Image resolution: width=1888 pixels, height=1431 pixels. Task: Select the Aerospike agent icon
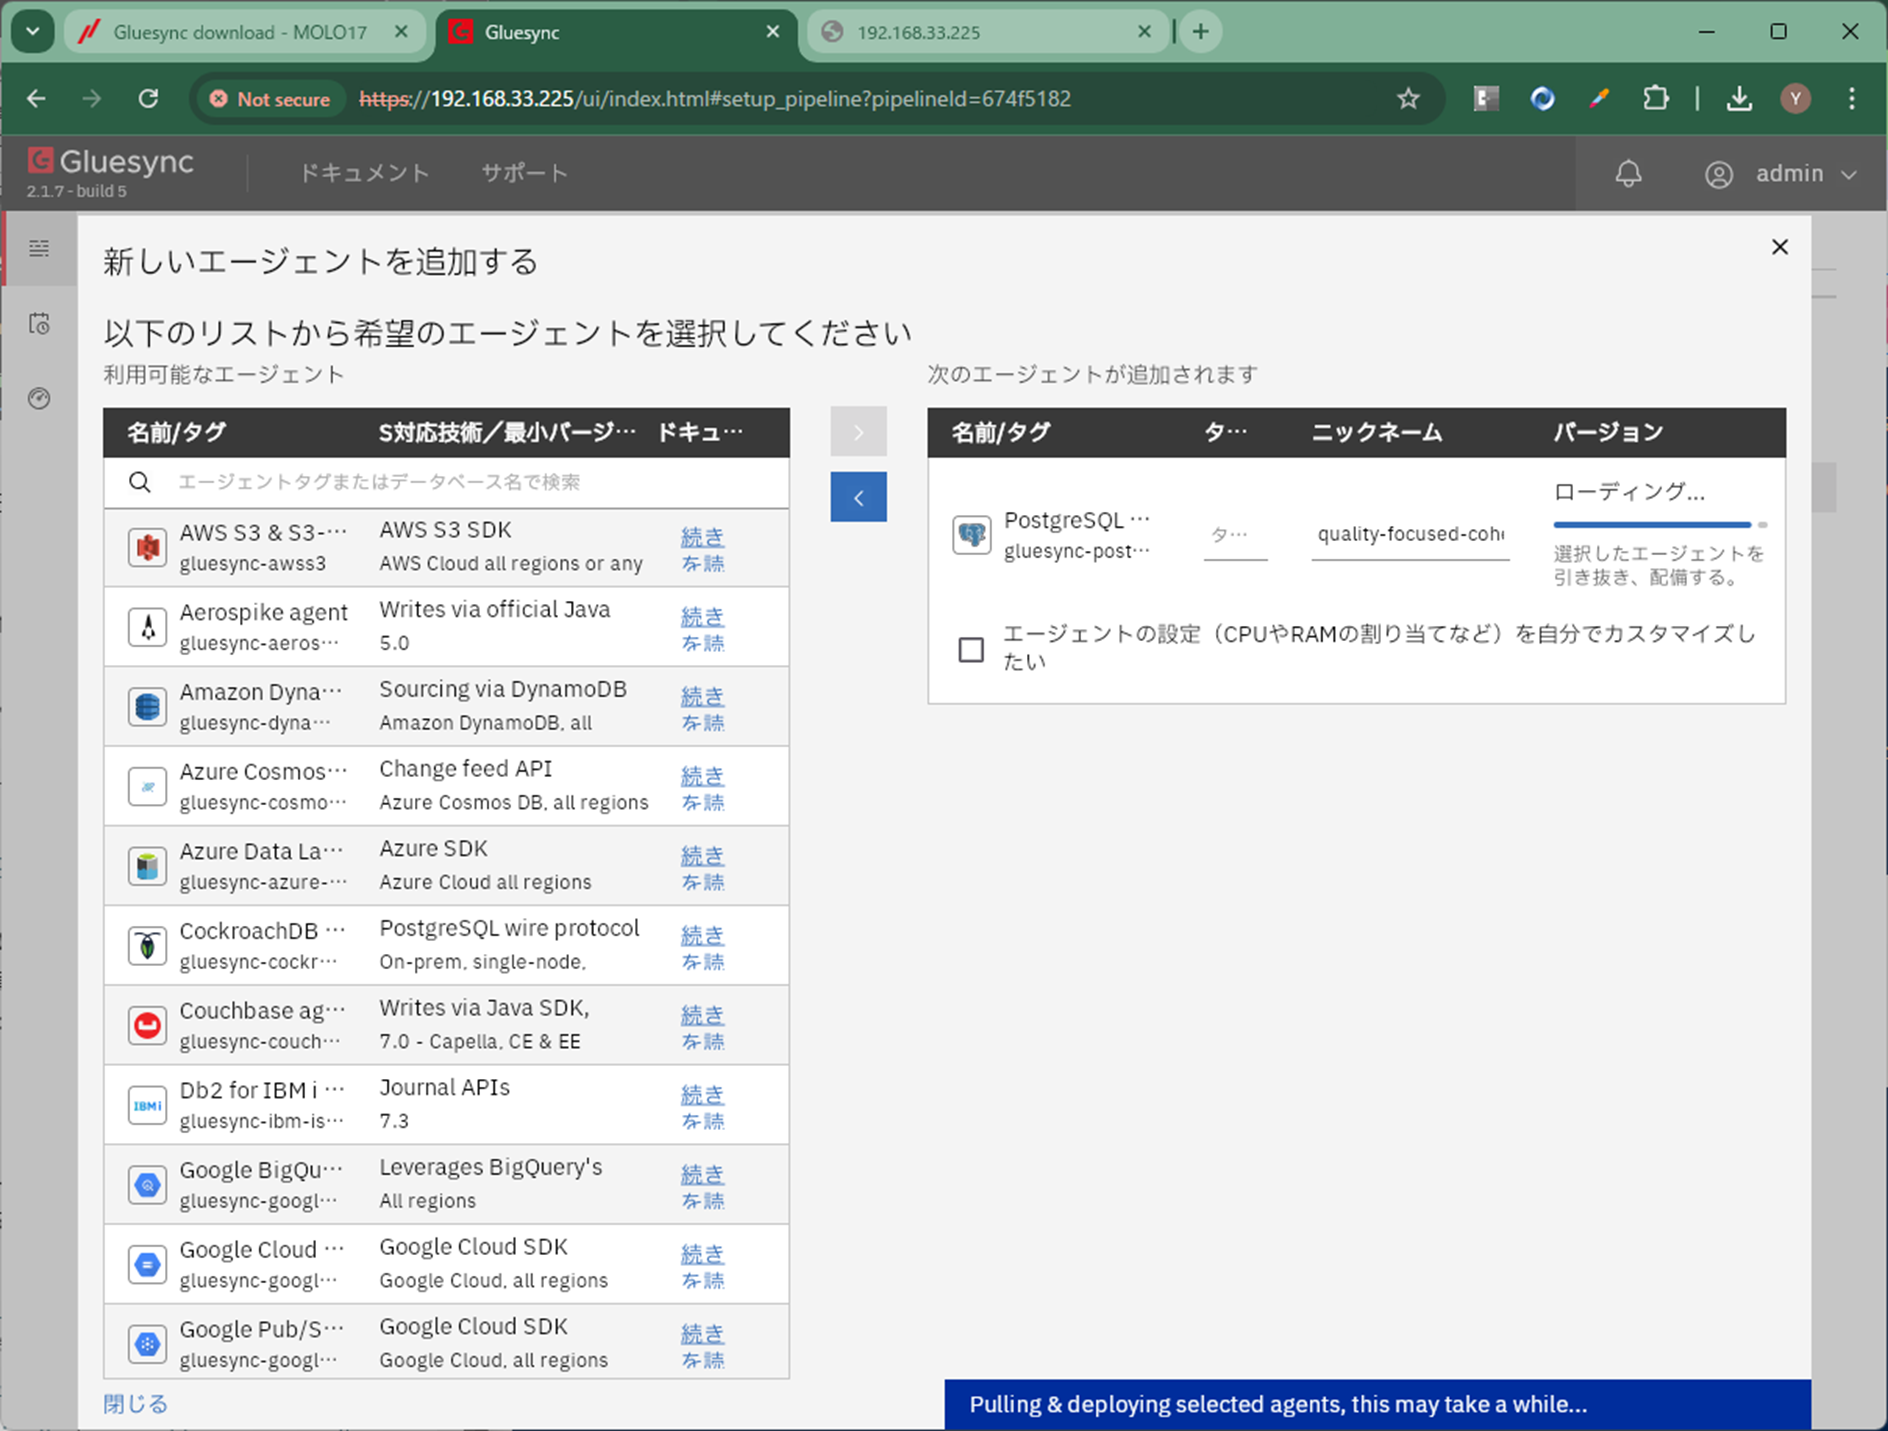(148, 627)
